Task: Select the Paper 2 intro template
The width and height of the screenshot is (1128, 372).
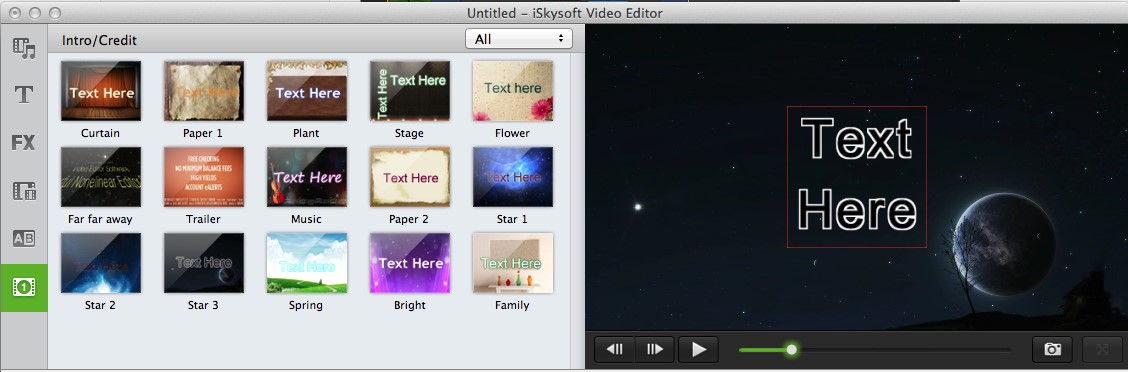Action: click(x=409, y=177)
